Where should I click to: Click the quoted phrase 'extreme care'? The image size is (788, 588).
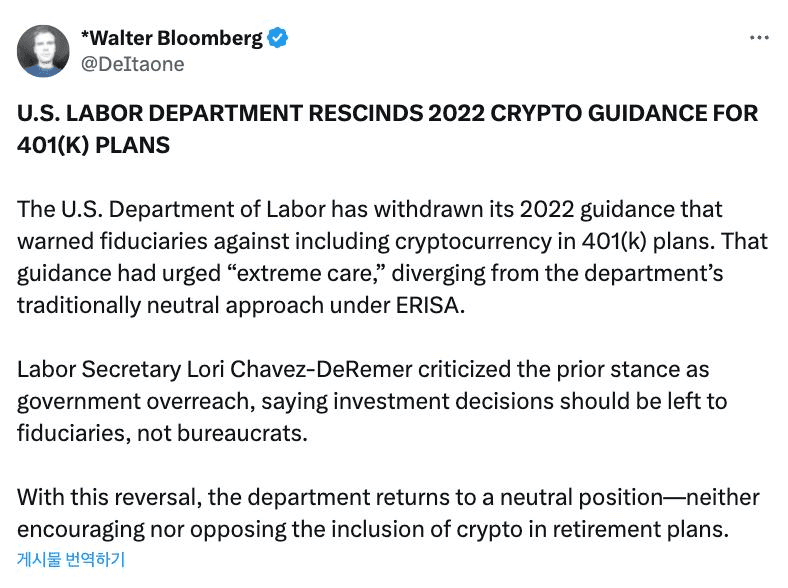(307, 273)
